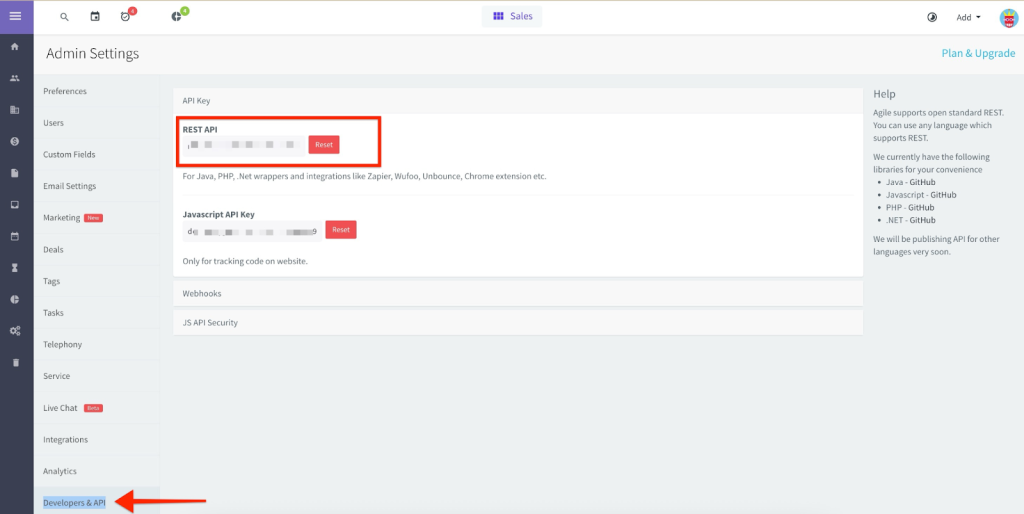Viewport: 1024px width, 514px height.
Task: Reset the Javascript API Key
Action: click(341, 230)
